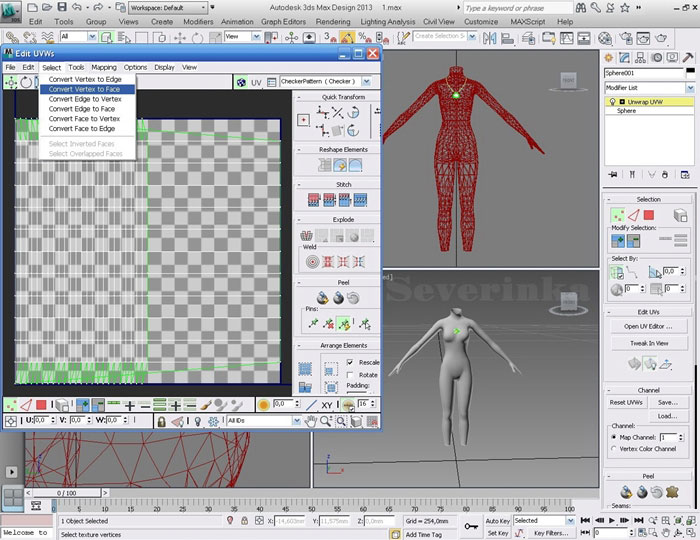
Task: Toggle Set Key mode
Action: [x=498, y=533]
